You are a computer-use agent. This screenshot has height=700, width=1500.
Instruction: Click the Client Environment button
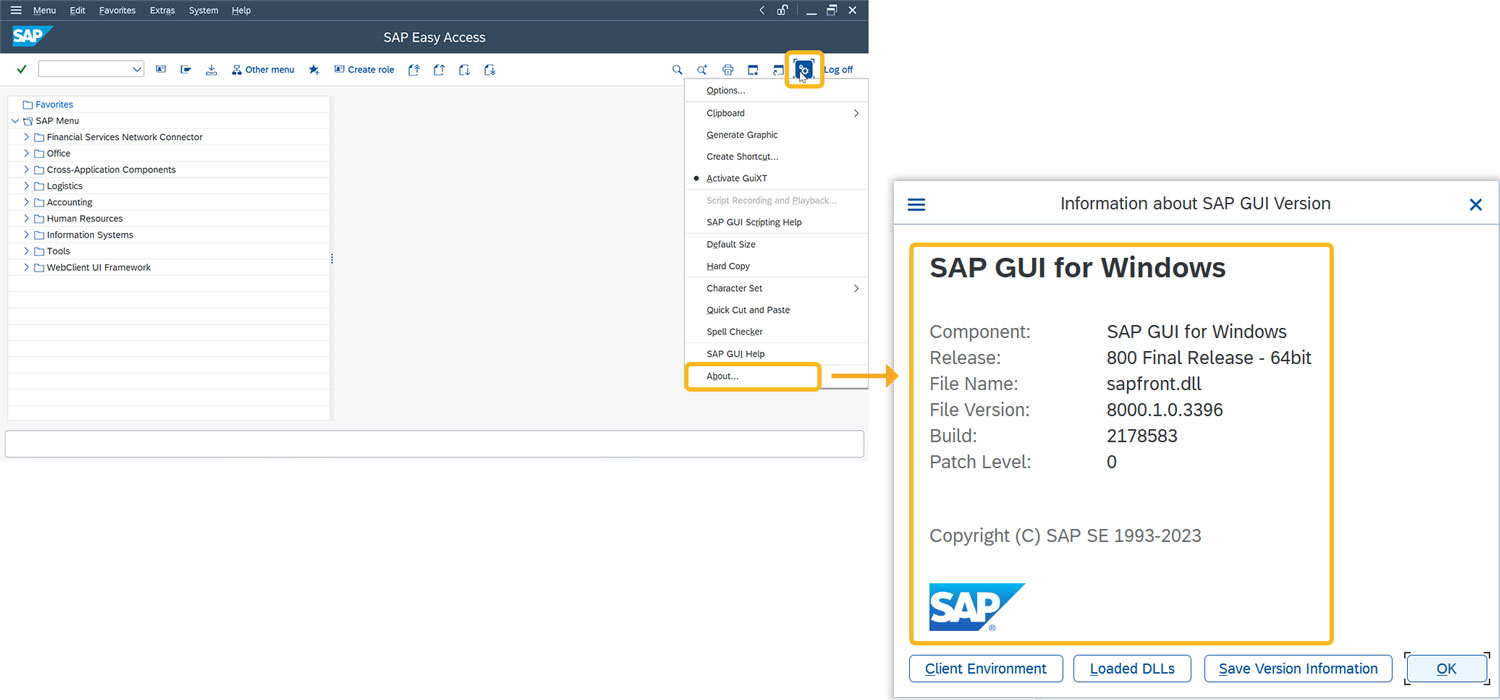tap(985, 669)
